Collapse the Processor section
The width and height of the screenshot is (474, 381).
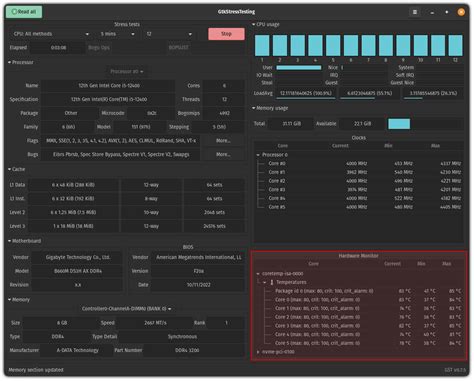(21, 62)
